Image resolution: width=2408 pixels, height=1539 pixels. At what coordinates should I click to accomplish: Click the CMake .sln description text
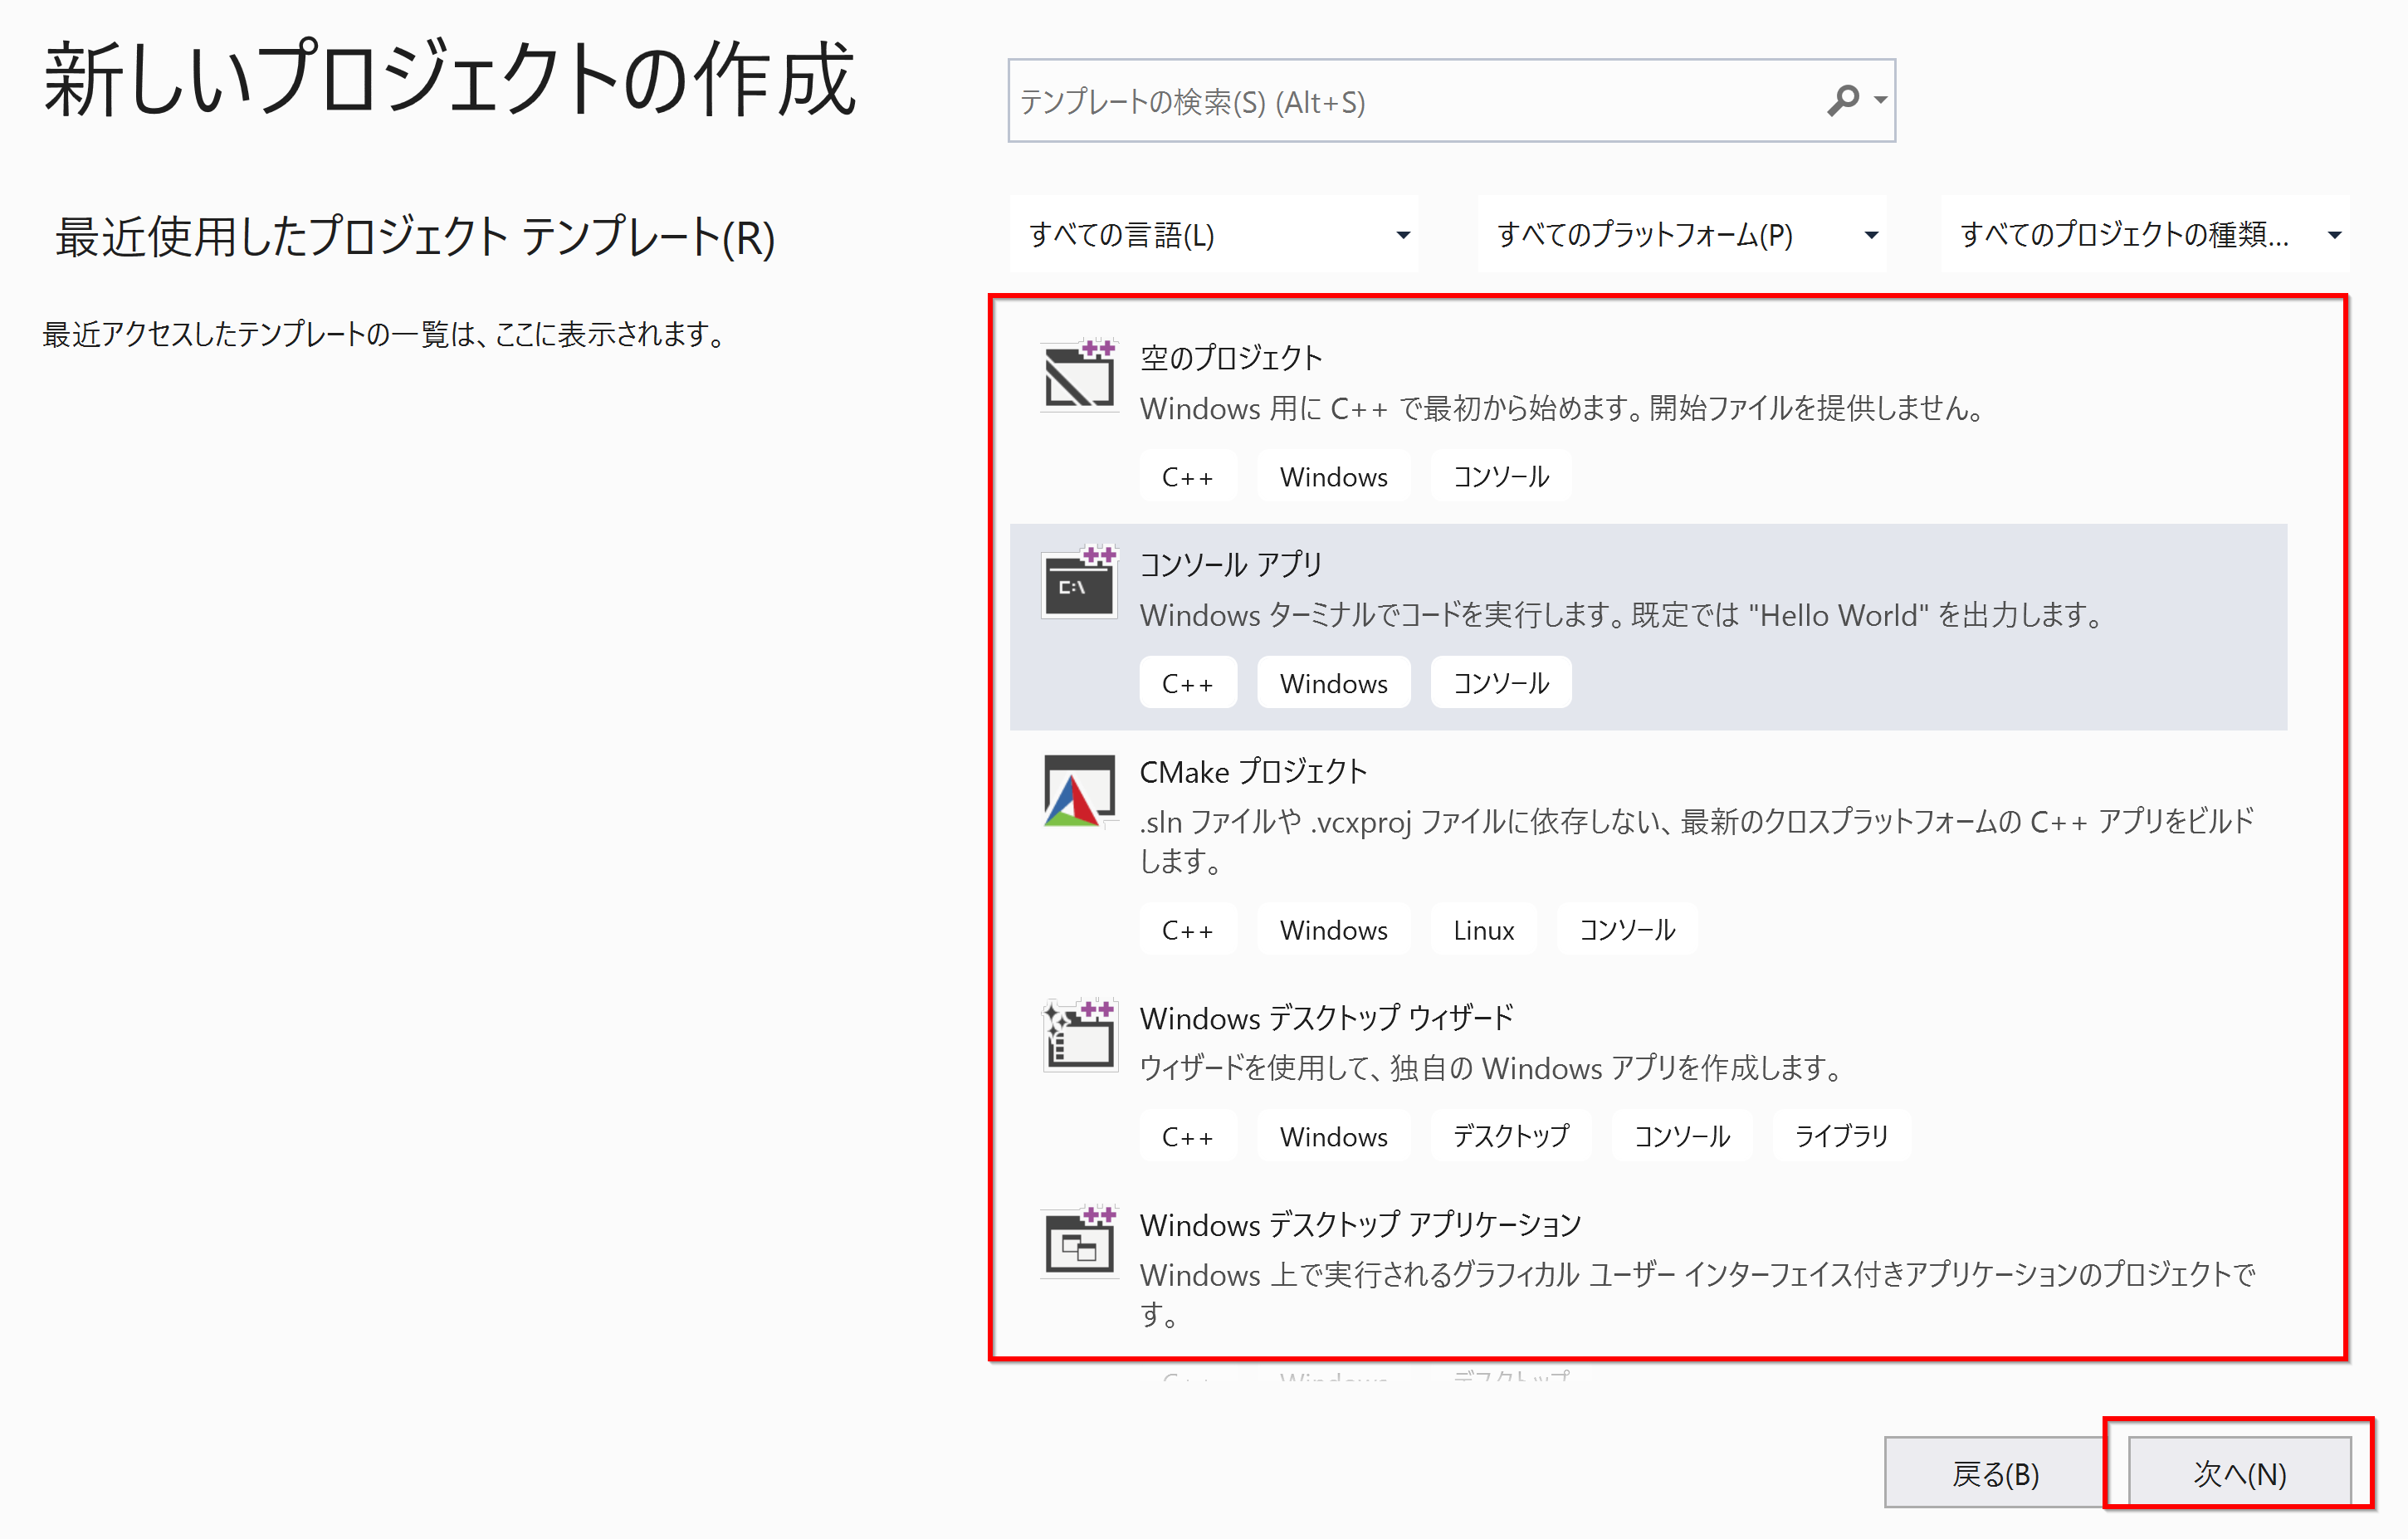[x=1697, y=840]
